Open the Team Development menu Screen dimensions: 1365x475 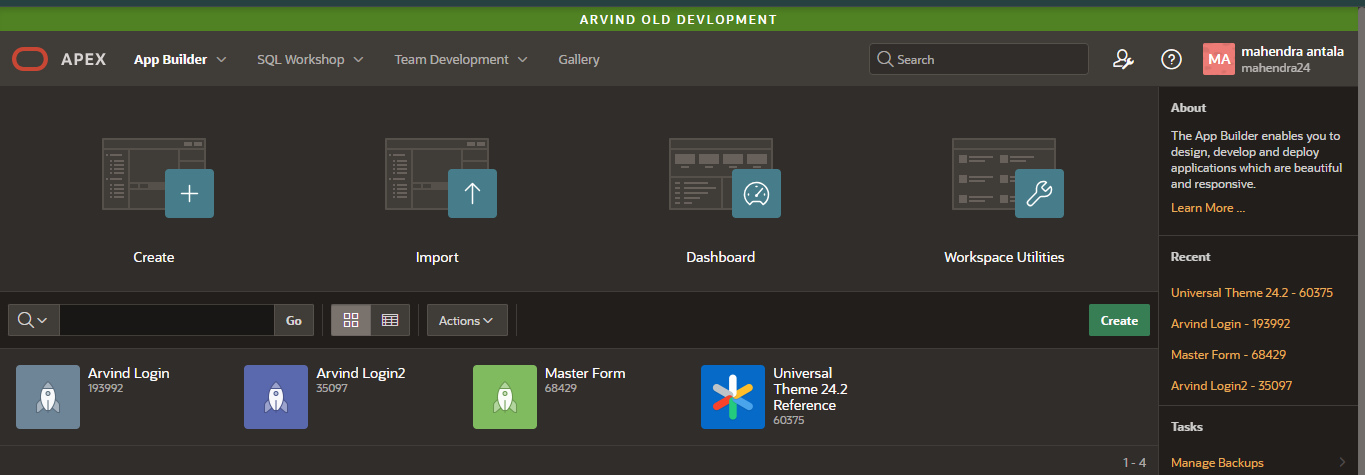pyautogui.click(x=460, y=60)
